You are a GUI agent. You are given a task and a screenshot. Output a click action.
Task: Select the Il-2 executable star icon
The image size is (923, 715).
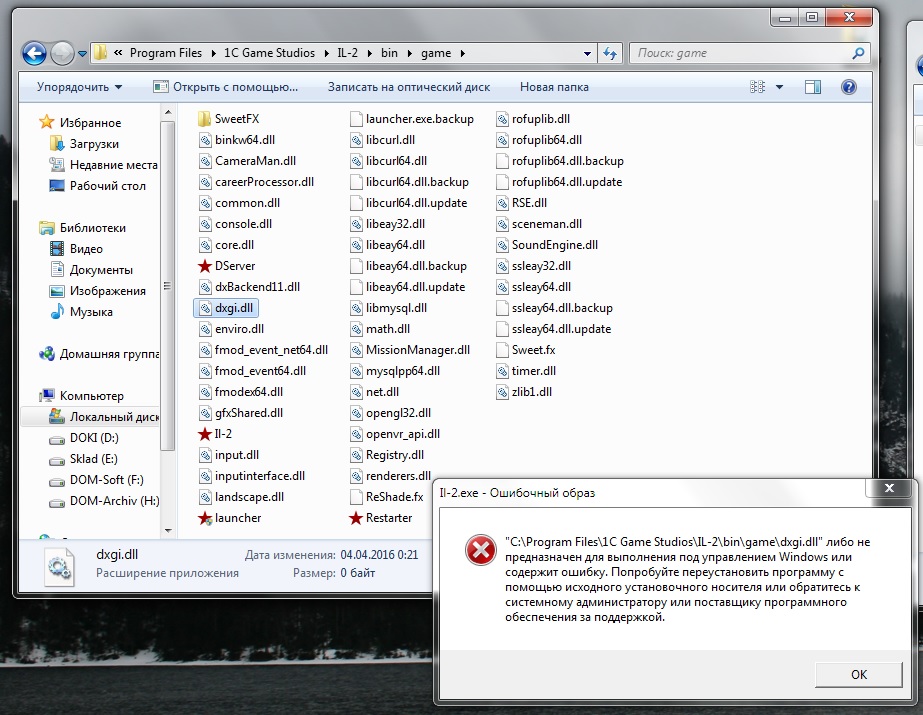point(204,434)
